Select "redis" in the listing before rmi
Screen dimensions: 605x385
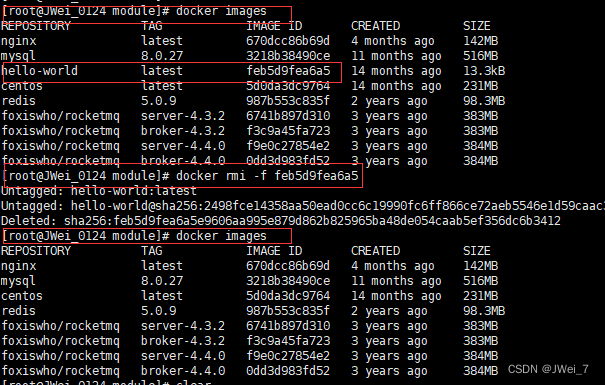tap(19, 101)
